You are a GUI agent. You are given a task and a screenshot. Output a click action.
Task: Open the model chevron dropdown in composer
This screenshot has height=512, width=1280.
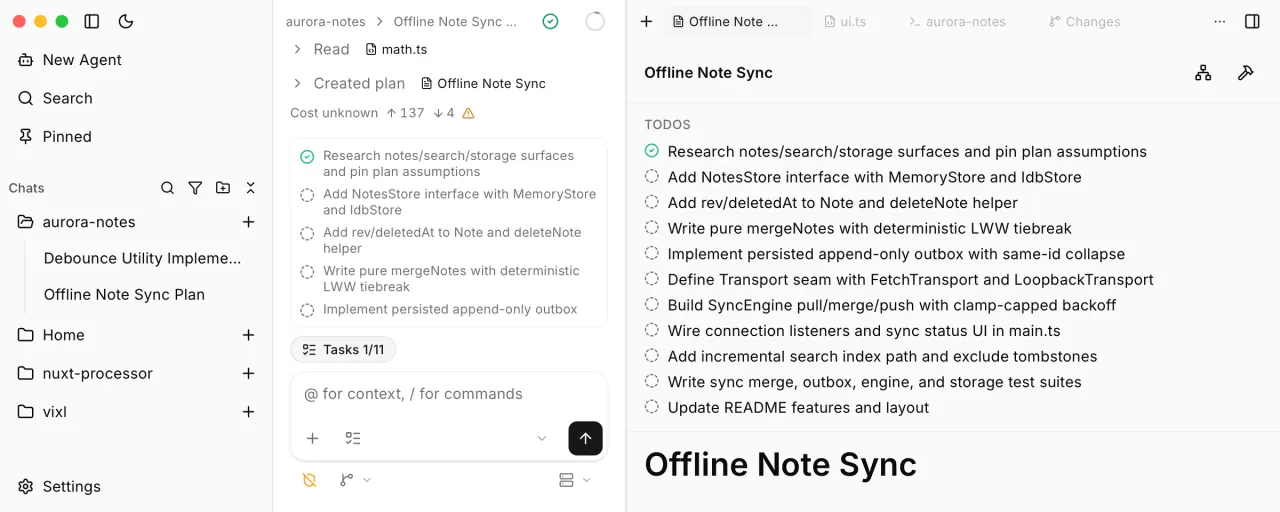coord(542,438)
